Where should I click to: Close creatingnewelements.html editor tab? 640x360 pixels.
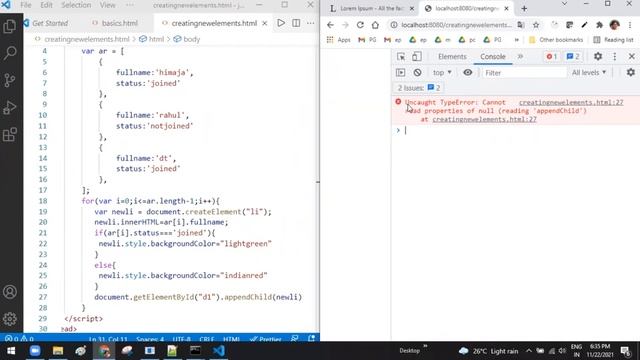(x=264, y=23)
